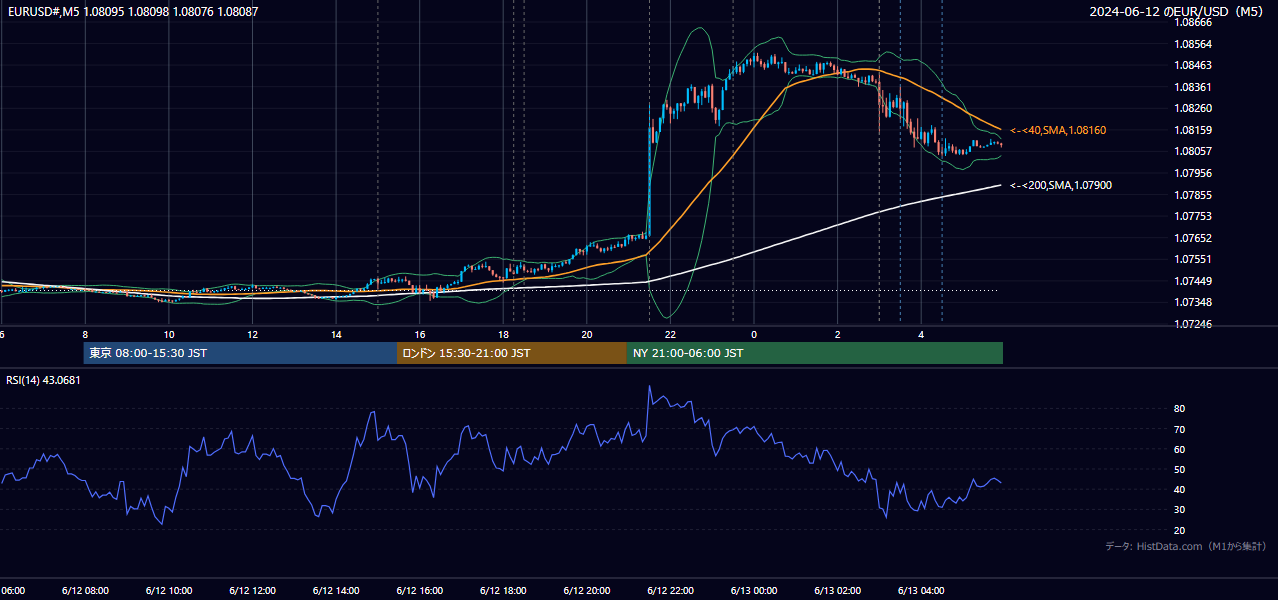Screen dimensions: 1278x600
Task: Click hour label 10 under the price chart
Action: (169, 334)
